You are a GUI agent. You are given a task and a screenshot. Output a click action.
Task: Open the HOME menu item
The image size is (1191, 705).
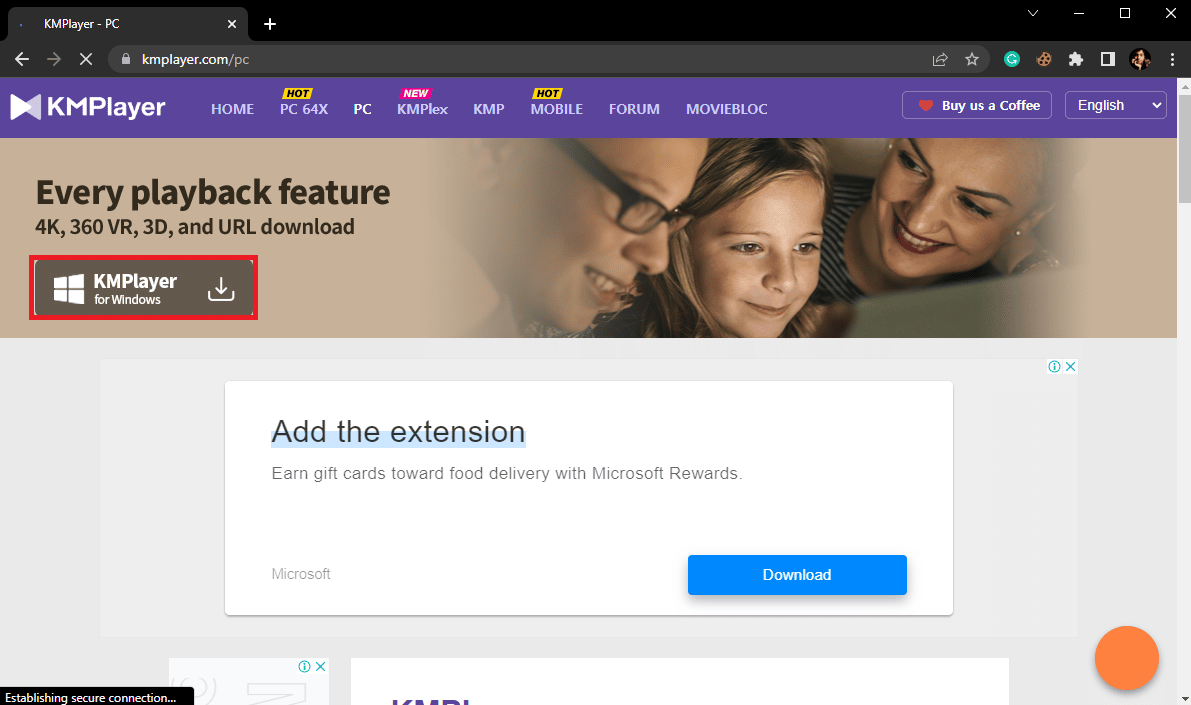pyautogui.click(x=232, y=109)
